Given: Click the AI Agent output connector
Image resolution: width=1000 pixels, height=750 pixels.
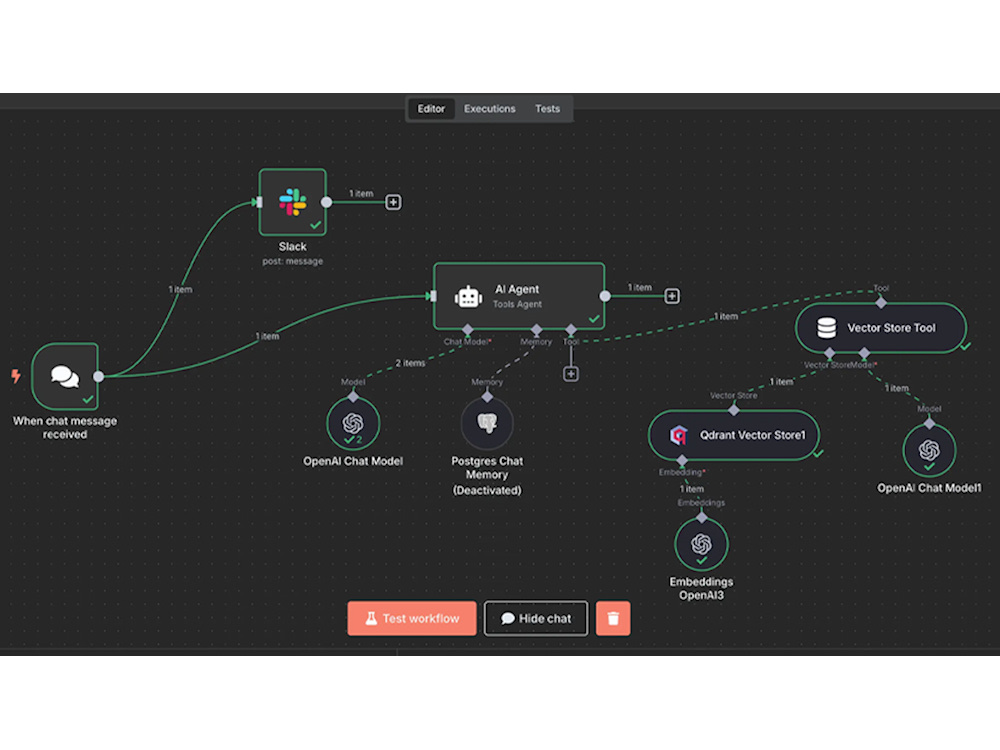Looking at the screenshot, I should click(605, 296).
